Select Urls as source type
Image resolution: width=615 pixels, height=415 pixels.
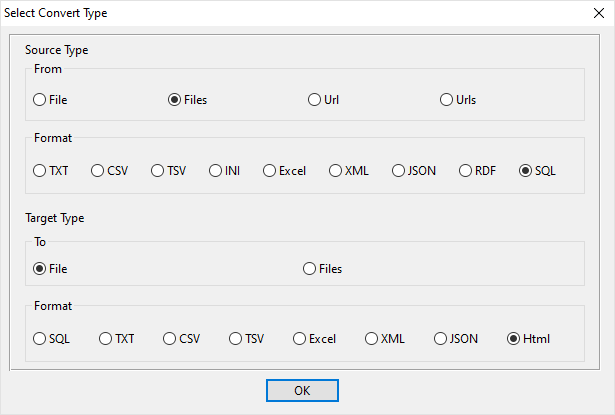[x=447, y=100]
